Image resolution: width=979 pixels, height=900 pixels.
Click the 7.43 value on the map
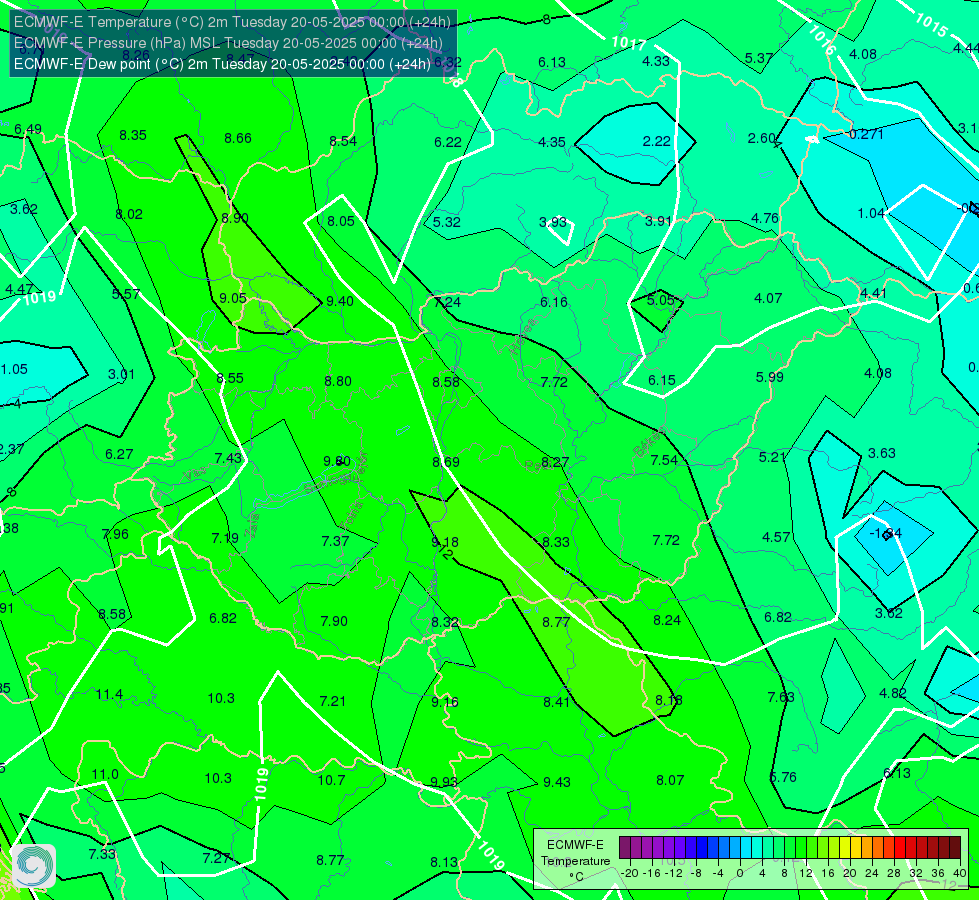click(228, 458)
